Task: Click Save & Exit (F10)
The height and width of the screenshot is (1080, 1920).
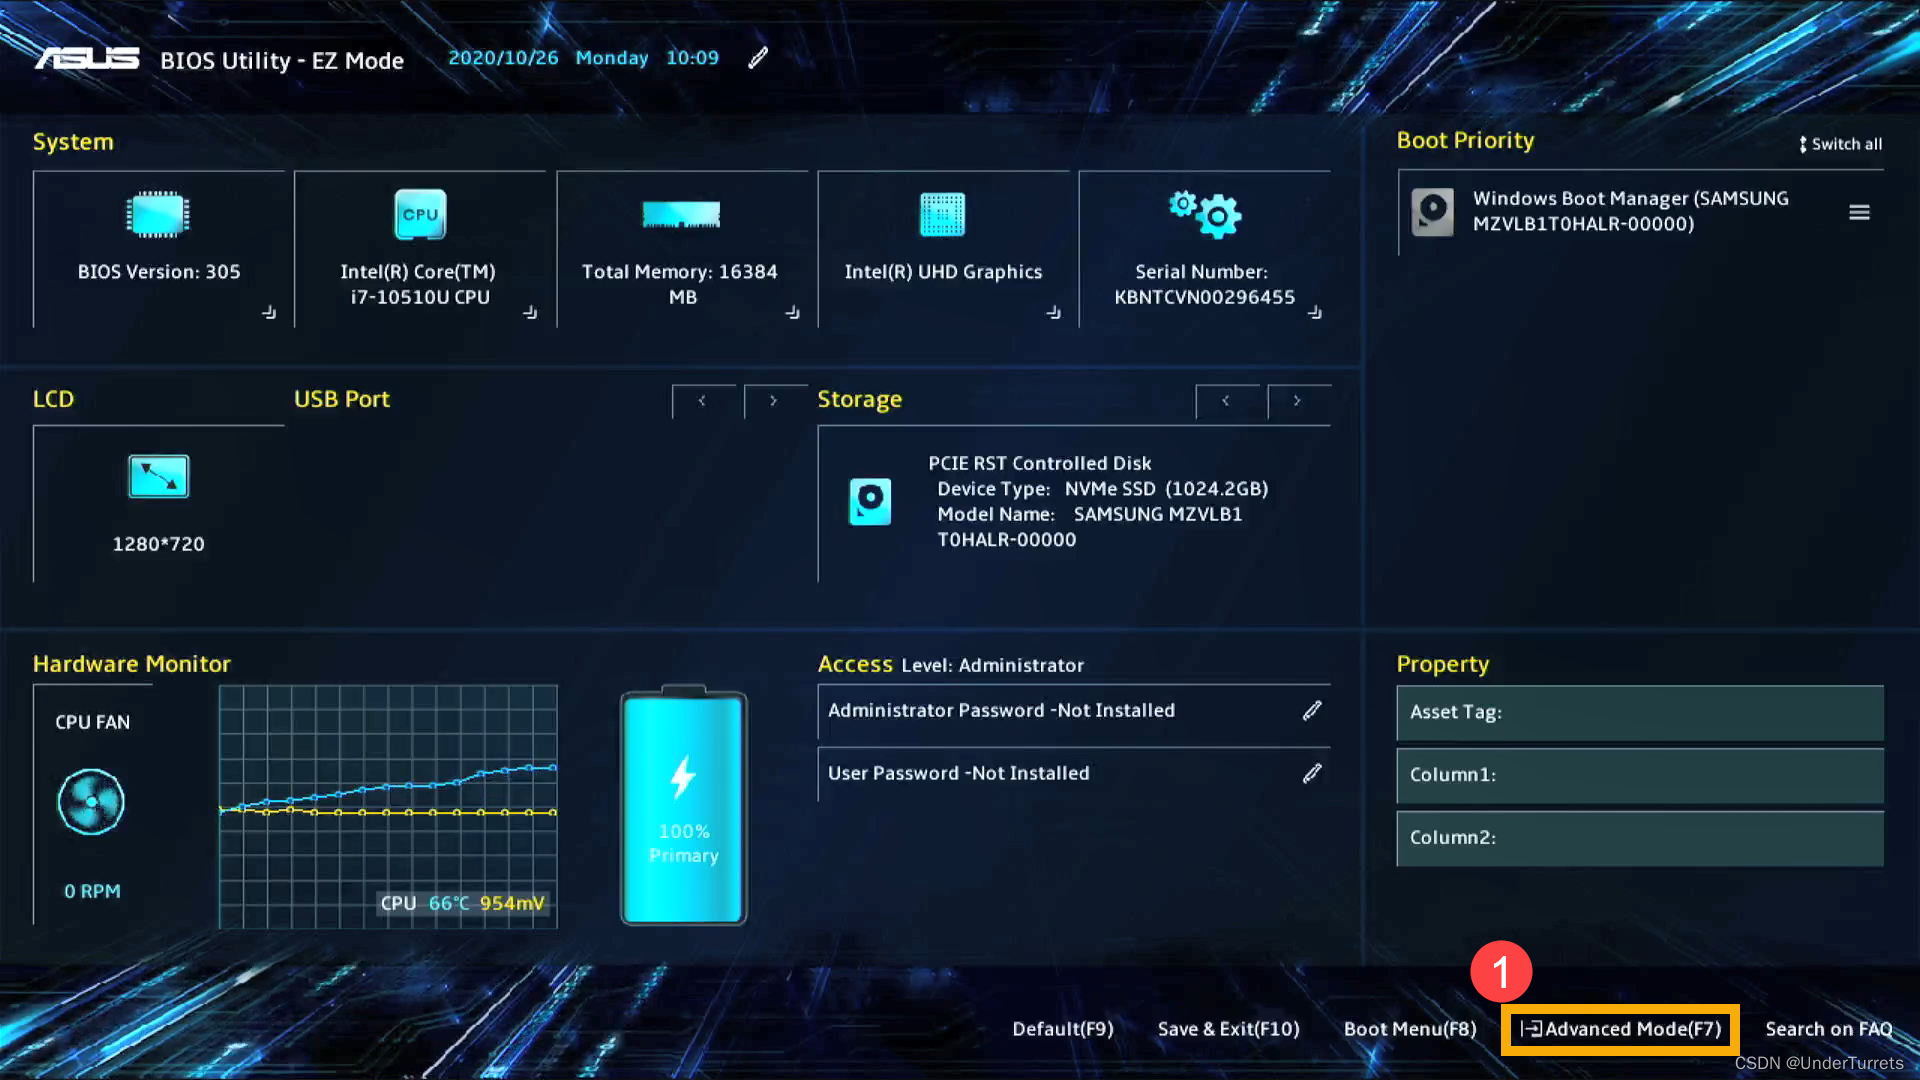Action: tap(1228, 1029)
